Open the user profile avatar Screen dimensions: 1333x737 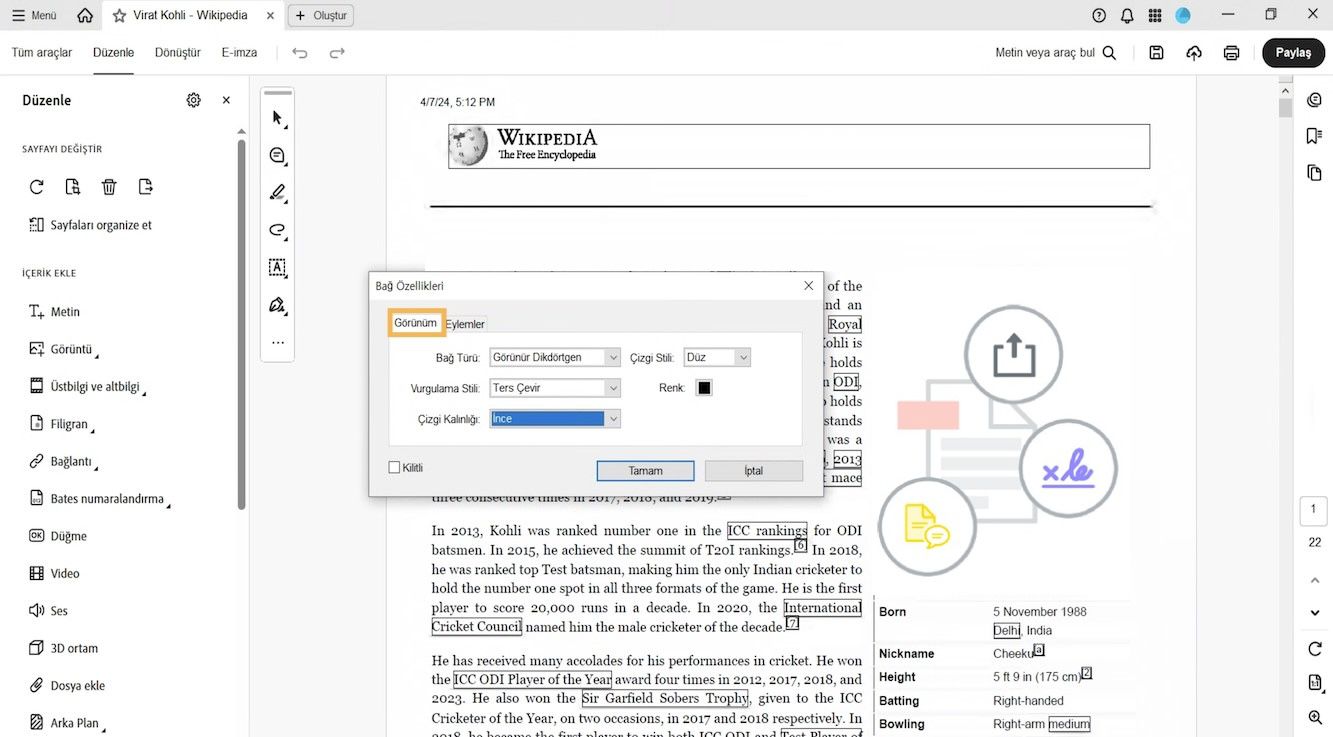1183,16
